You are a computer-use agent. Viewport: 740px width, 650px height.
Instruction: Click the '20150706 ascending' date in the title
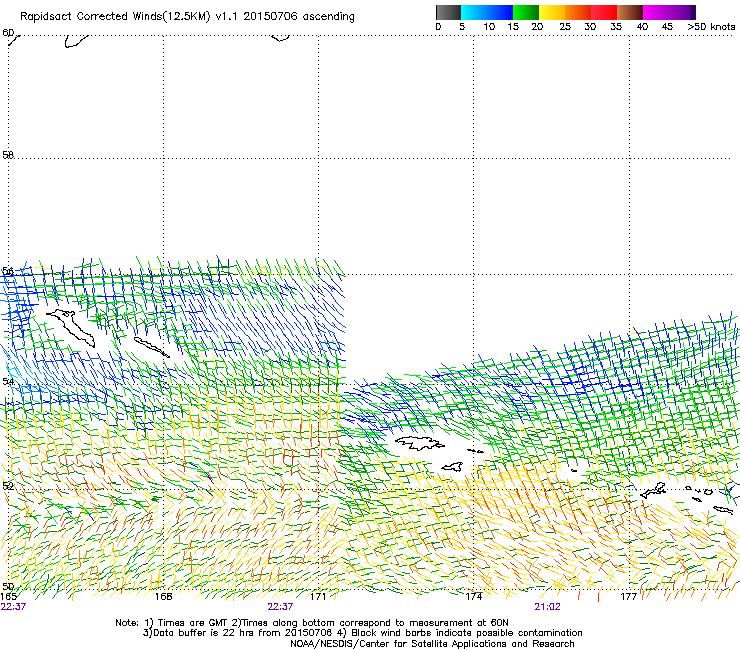[299, 17]
